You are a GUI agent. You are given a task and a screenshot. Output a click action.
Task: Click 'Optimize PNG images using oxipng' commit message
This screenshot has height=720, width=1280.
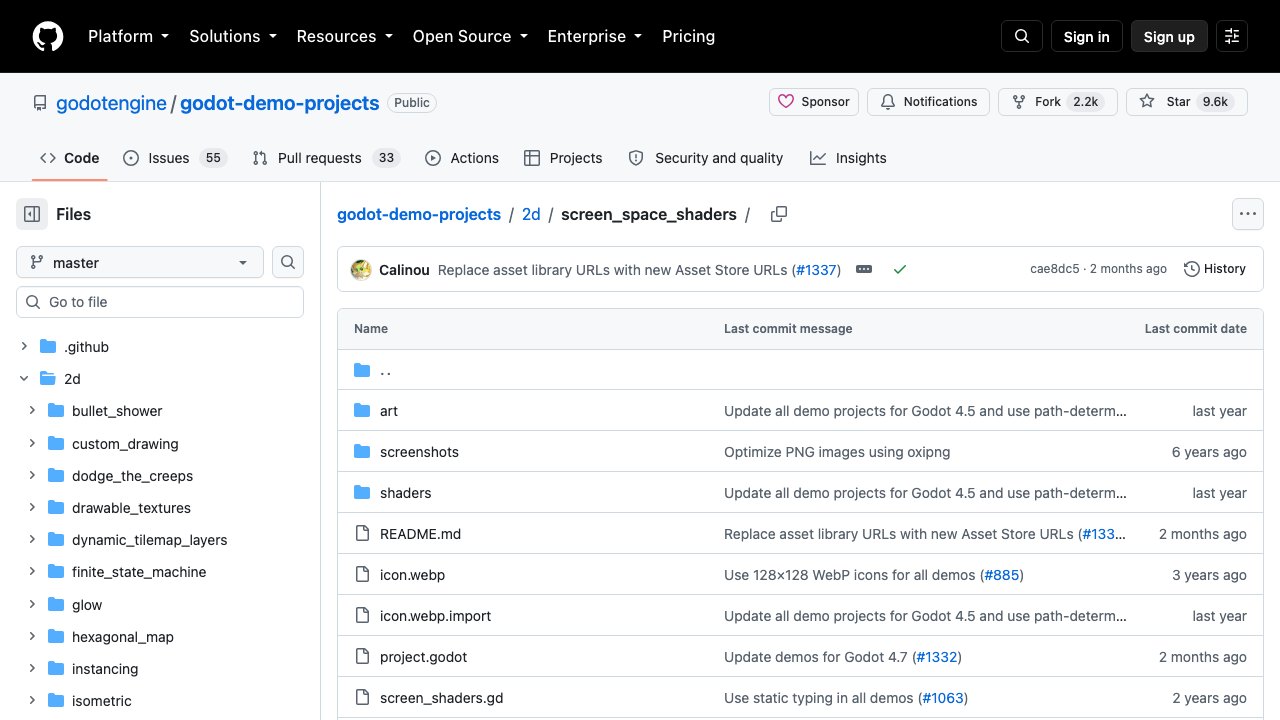tap(837, 452)
